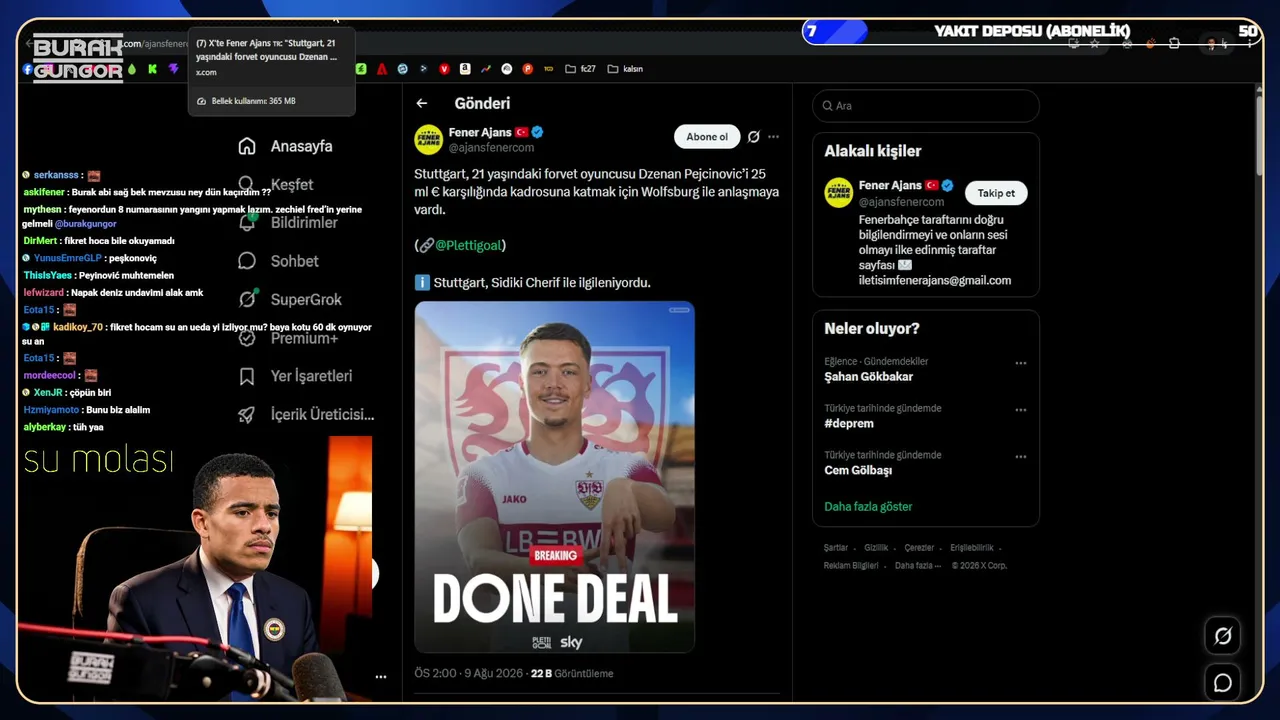Click Fener Ajans avatar on the post

click(x=429, y=139)
